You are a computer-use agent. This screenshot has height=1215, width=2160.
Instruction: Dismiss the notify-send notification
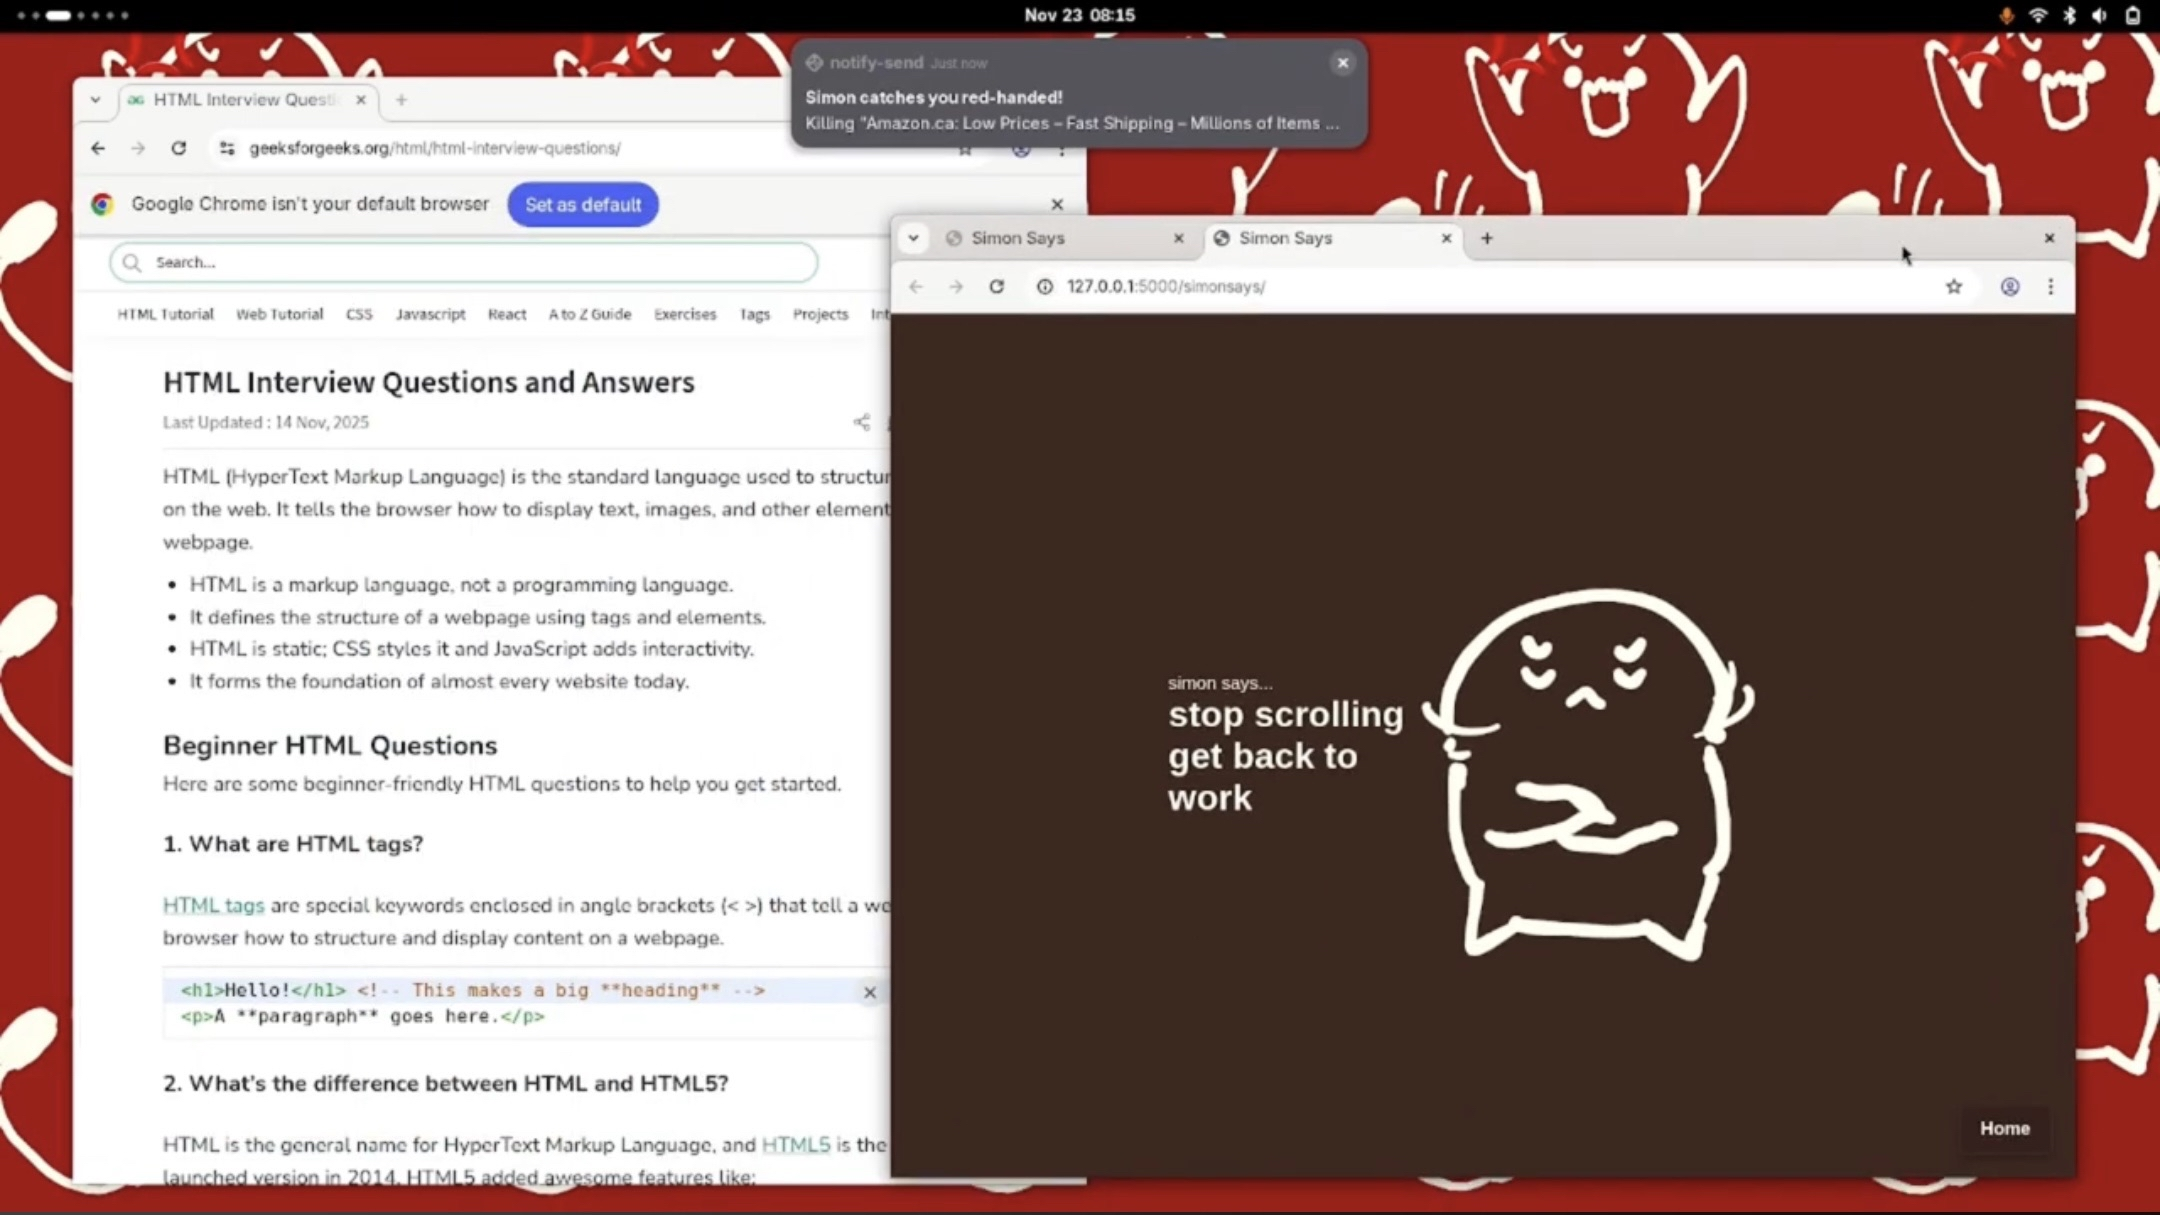1342,63
